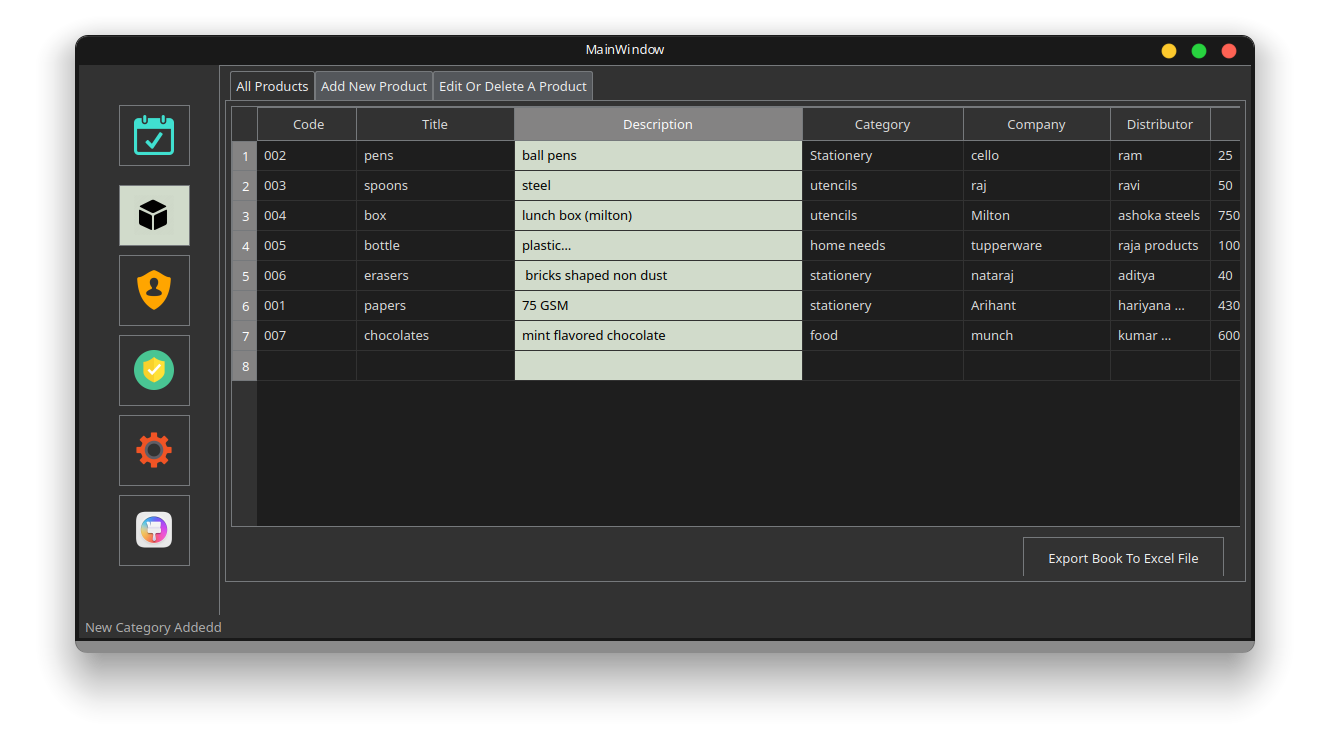
Task: Click the company cell 'Milton'
Action: click(x=1037, y=216)
